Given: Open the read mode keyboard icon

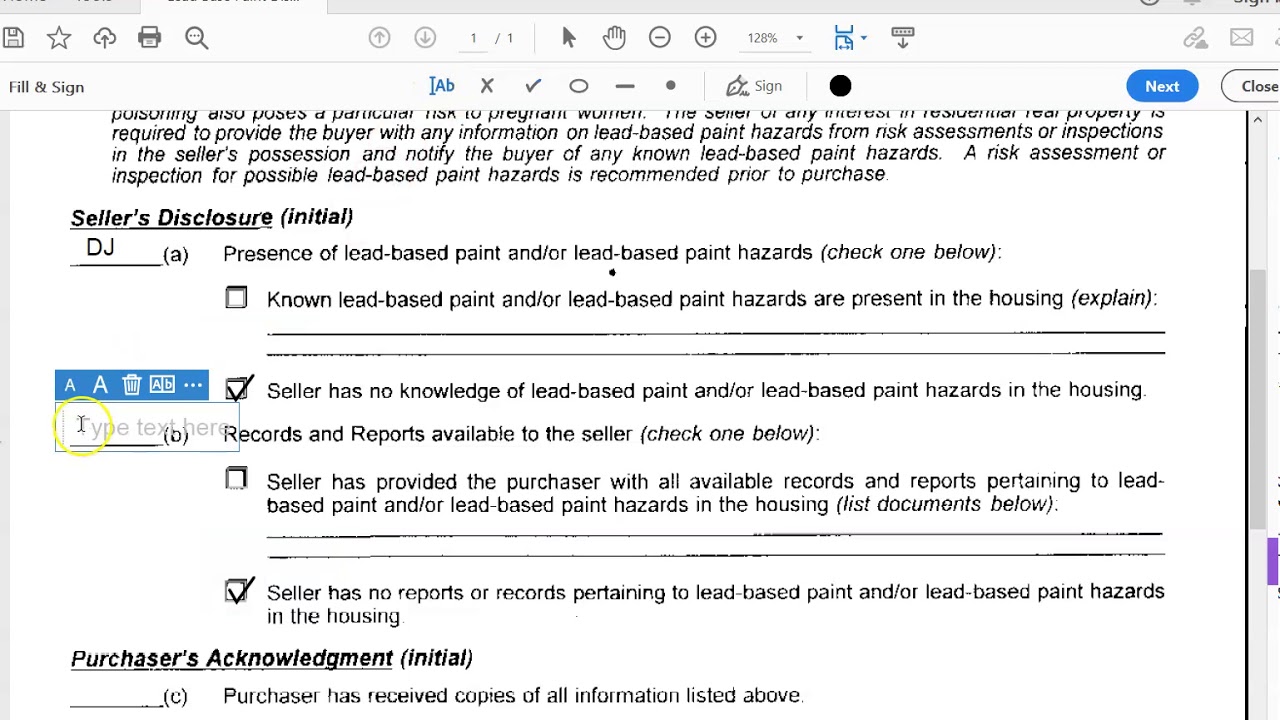Looking at the screenshot, I should click(x=903, y=38).
